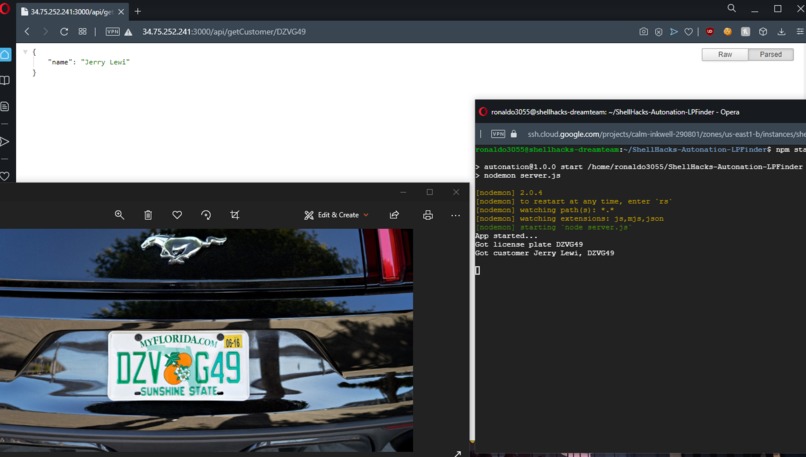Open the Photos more options ellipsis
Image resolution: width=806 pixels, height=457 pixels.
(x=455, y=215)
